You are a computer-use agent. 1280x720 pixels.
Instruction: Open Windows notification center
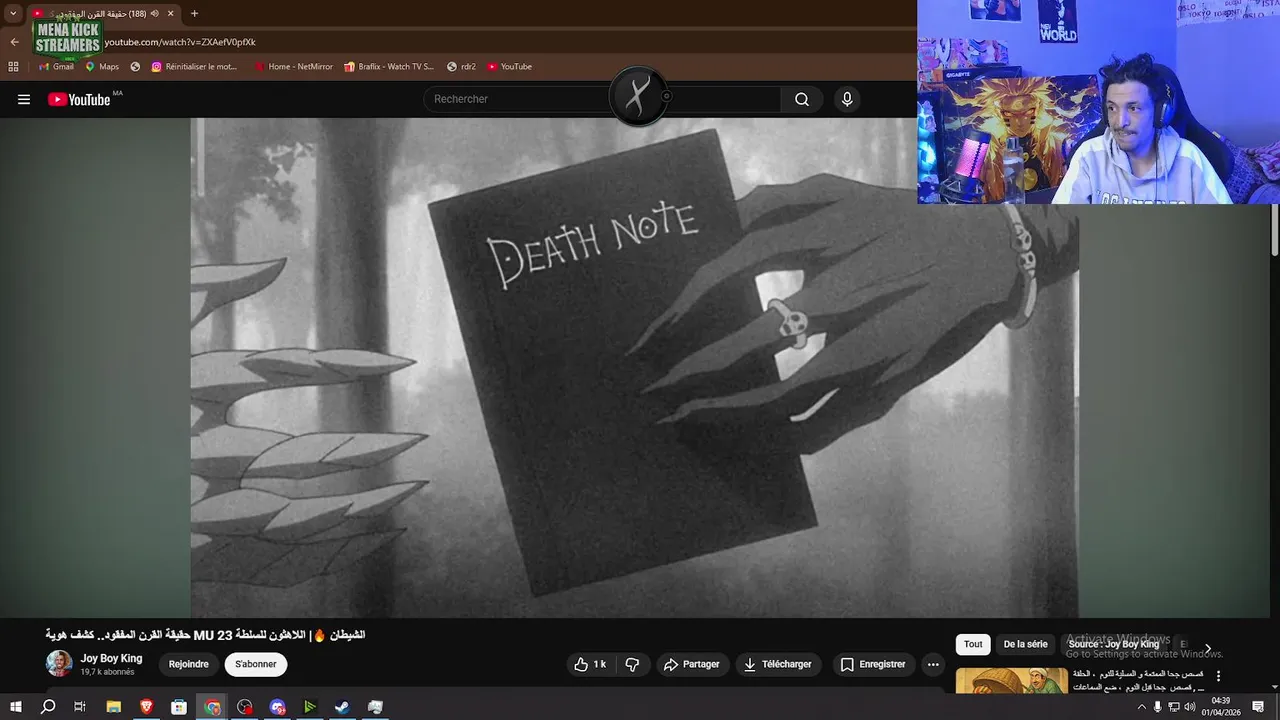tap(1258, 707)
